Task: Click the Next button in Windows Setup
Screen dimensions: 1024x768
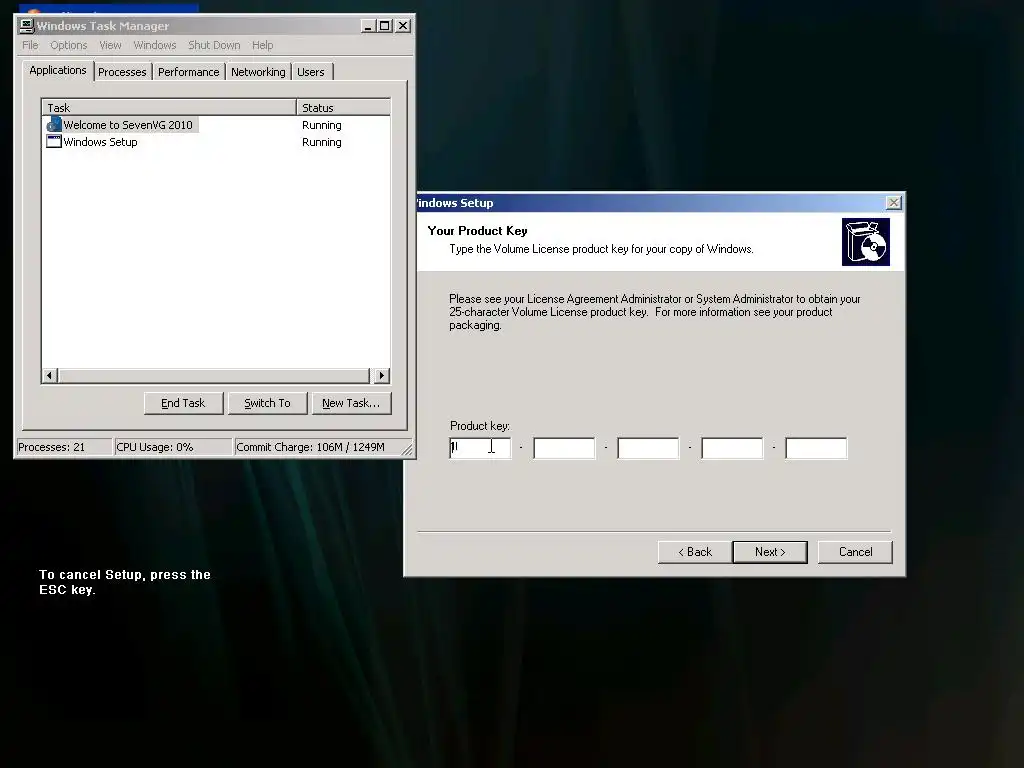Action: pos(770,552)
